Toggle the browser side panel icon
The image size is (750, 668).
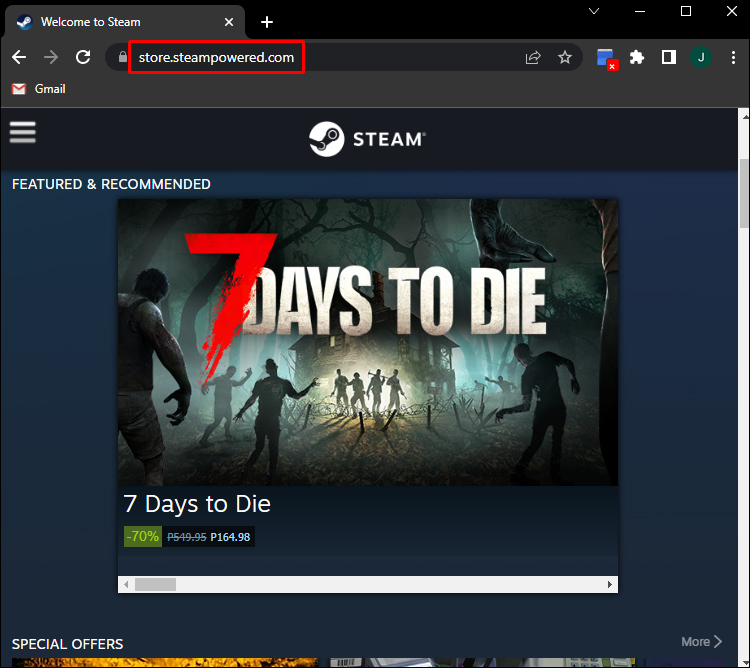[669, 57]
